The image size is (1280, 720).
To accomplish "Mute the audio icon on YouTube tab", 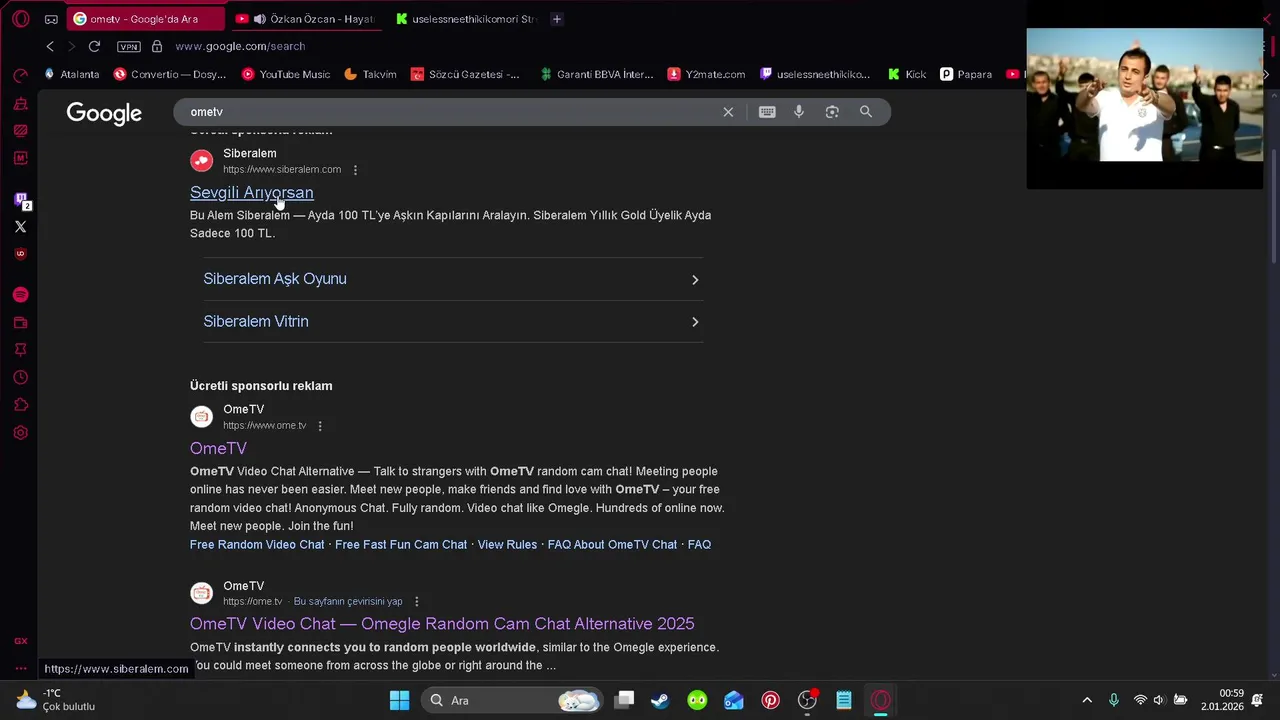I will pyautogui.click(x=260, y=19).
